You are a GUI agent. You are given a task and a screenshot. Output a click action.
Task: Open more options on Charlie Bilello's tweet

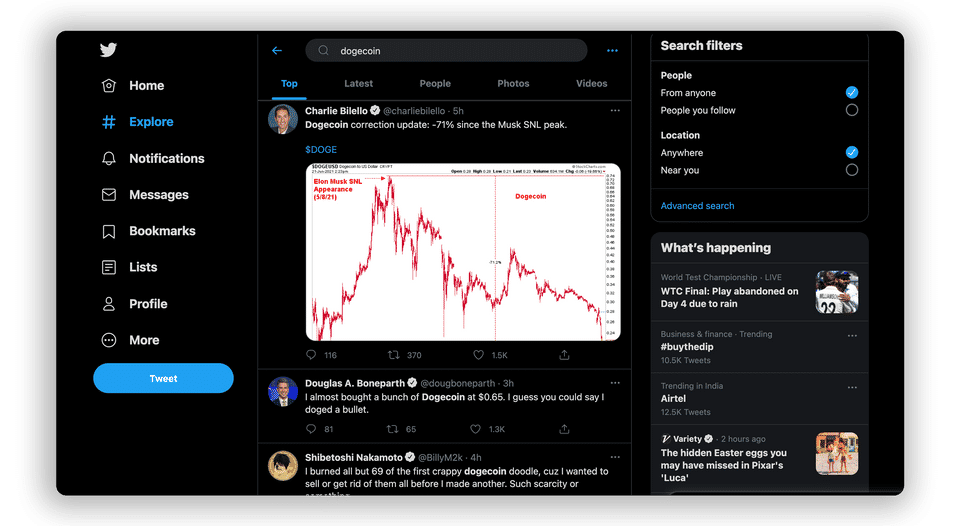615,110
